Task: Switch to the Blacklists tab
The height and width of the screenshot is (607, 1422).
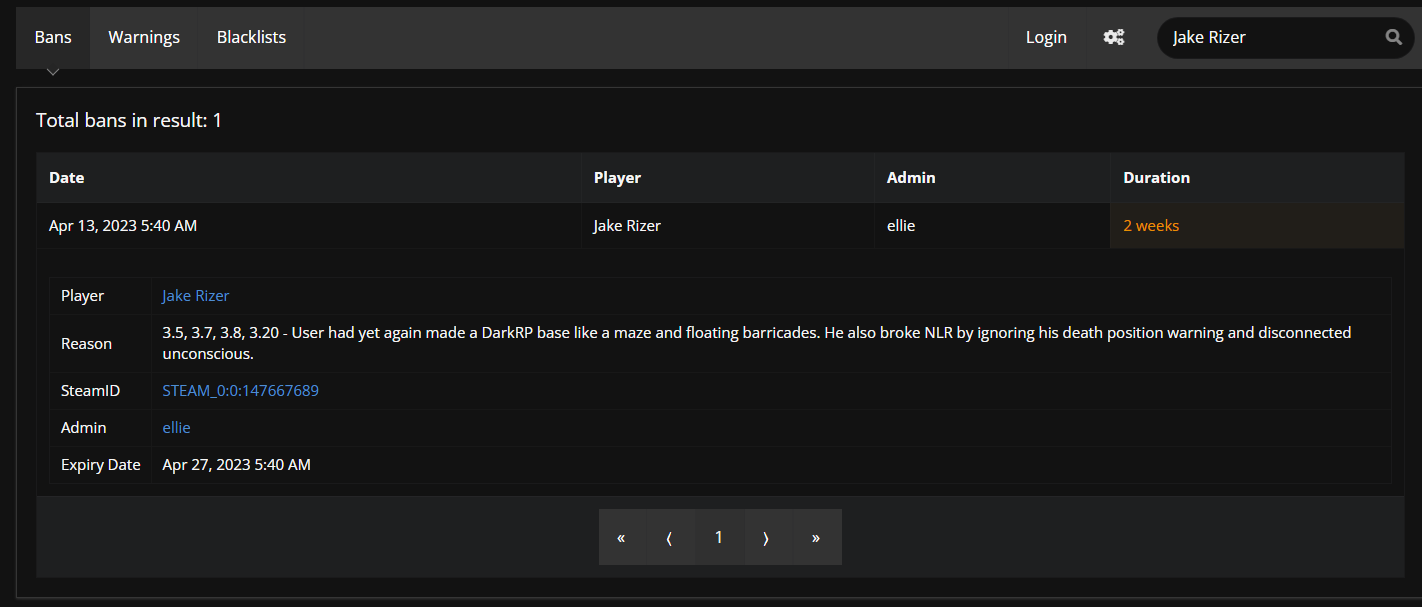Action: (x=251, y=37)
